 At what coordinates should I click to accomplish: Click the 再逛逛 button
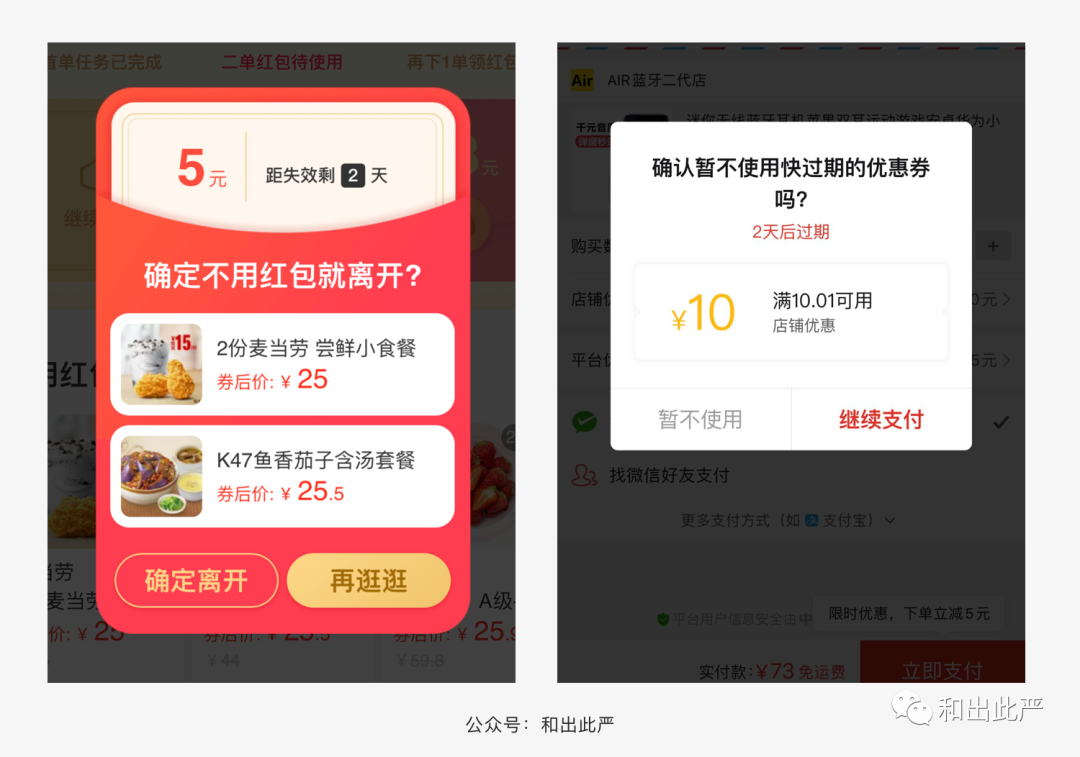(x=368, y=581)
